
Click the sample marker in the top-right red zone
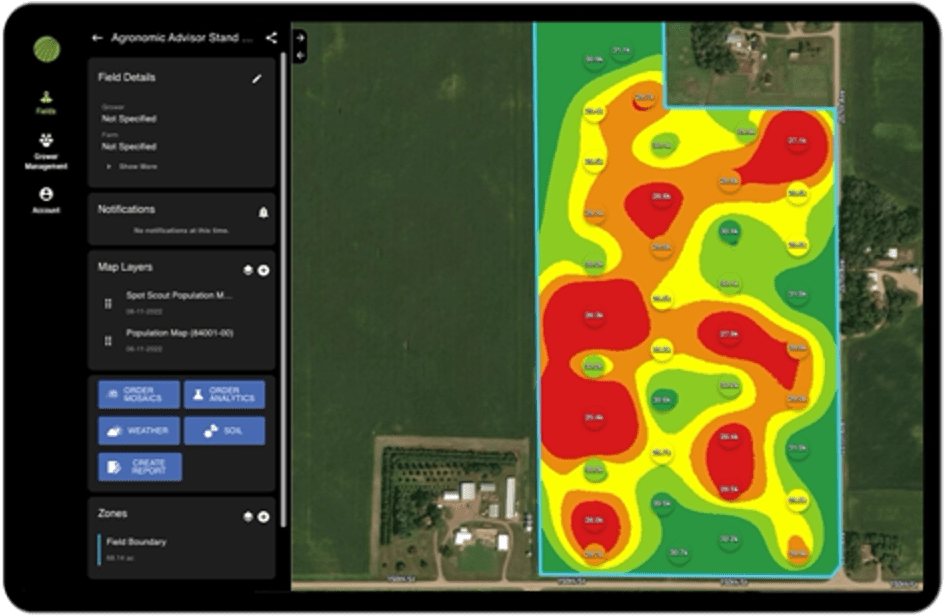(x=797, y=142)
